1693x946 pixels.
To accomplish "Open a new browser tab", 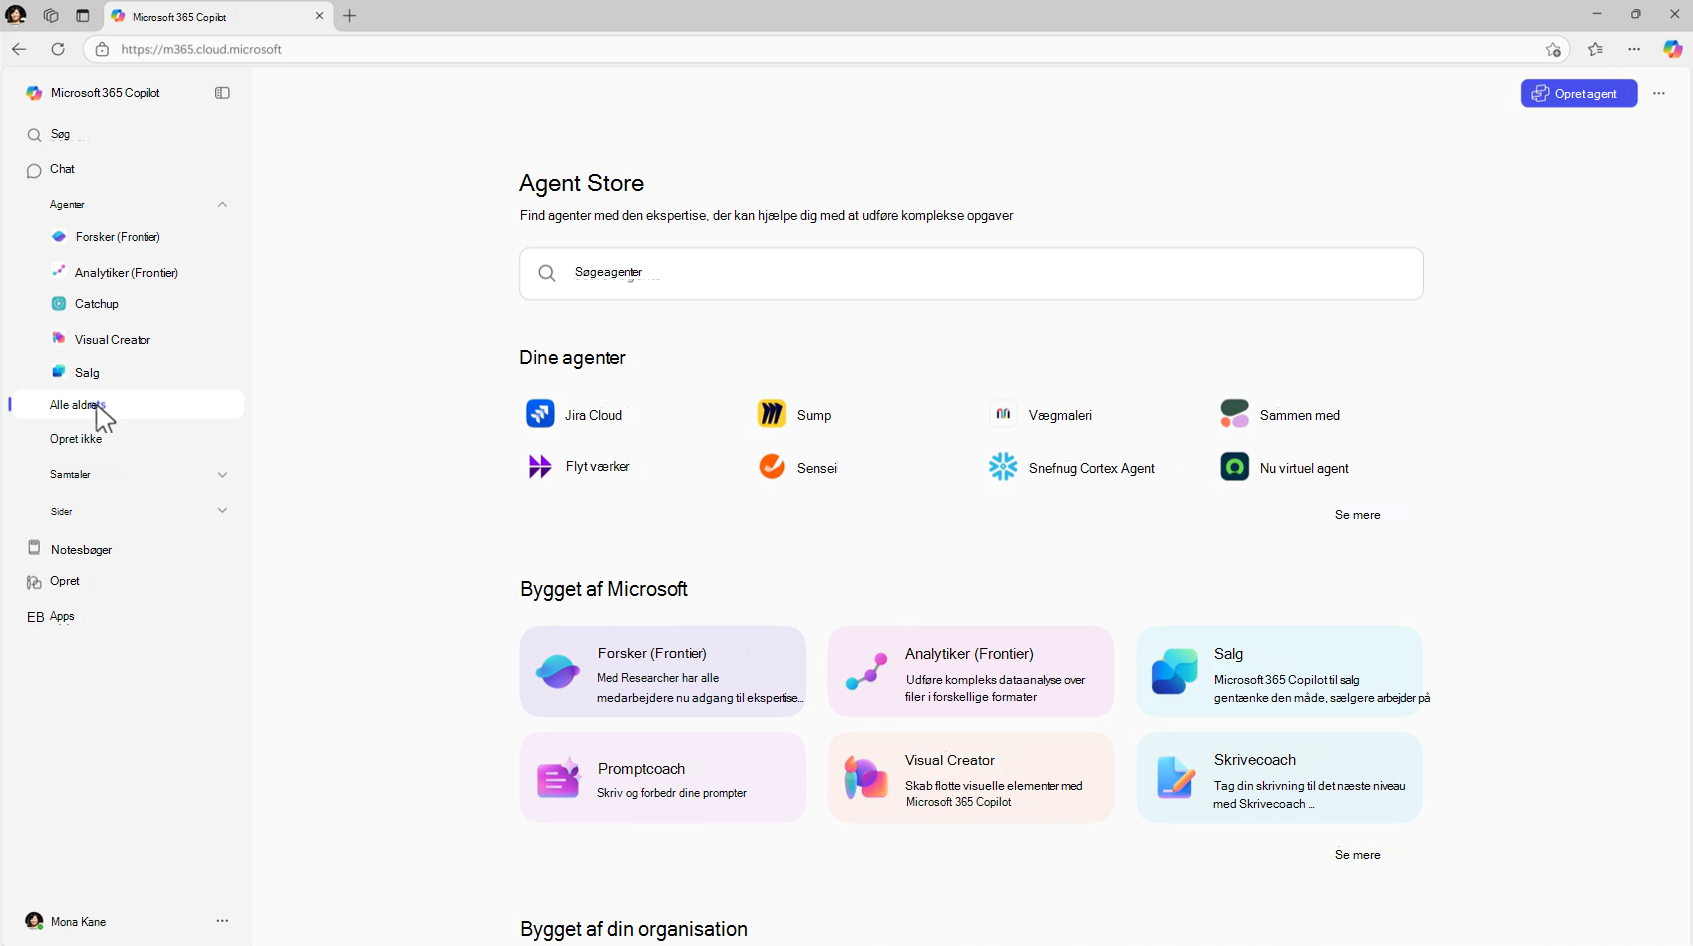I will coord(349,16).
